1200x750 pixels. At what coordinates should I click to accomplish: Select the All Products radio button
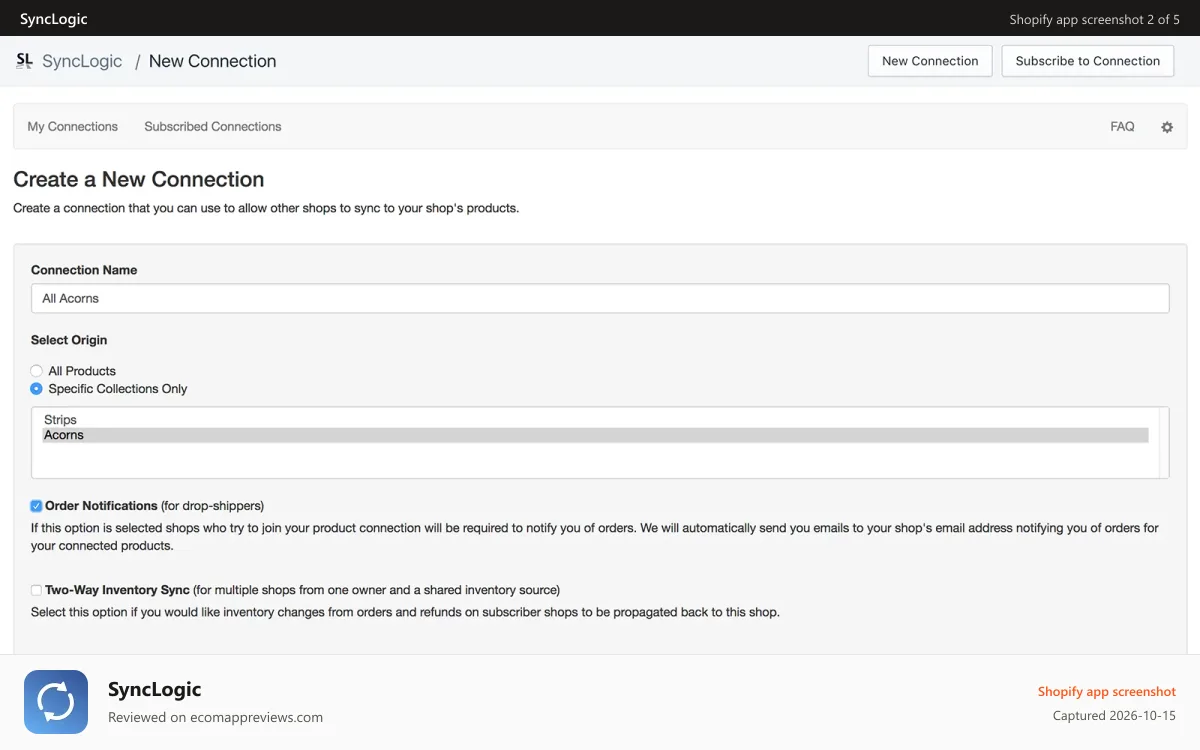coord(36,371)
